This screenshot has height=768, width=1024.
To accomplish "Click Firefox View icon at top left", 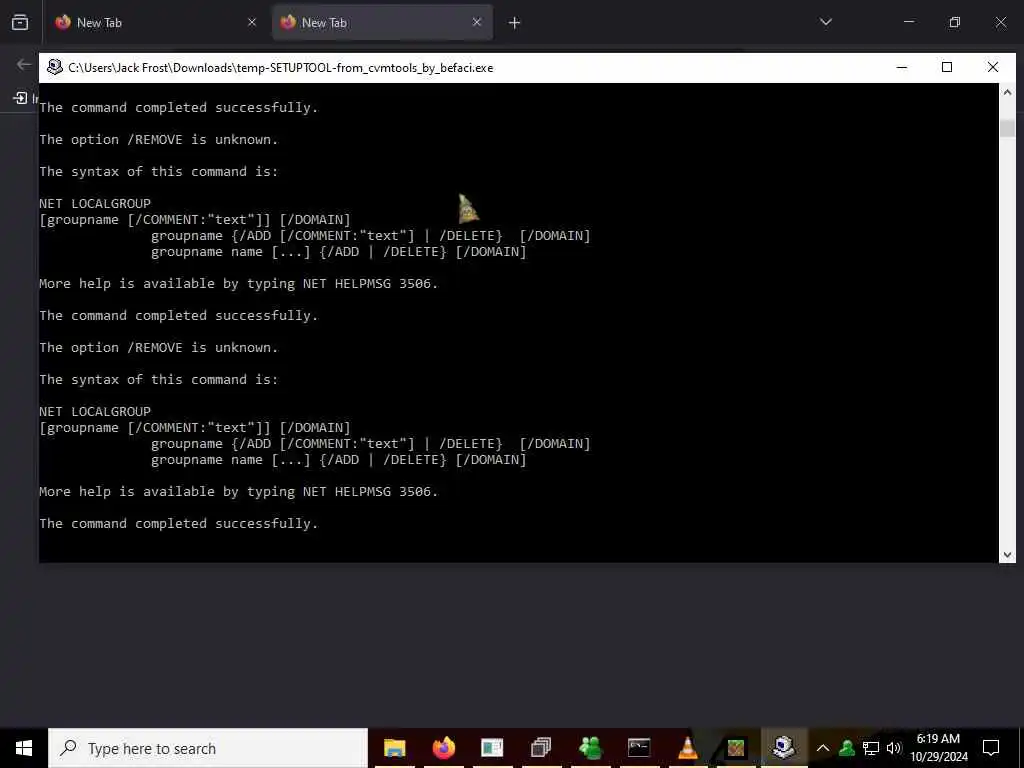I will pos(20,23).
